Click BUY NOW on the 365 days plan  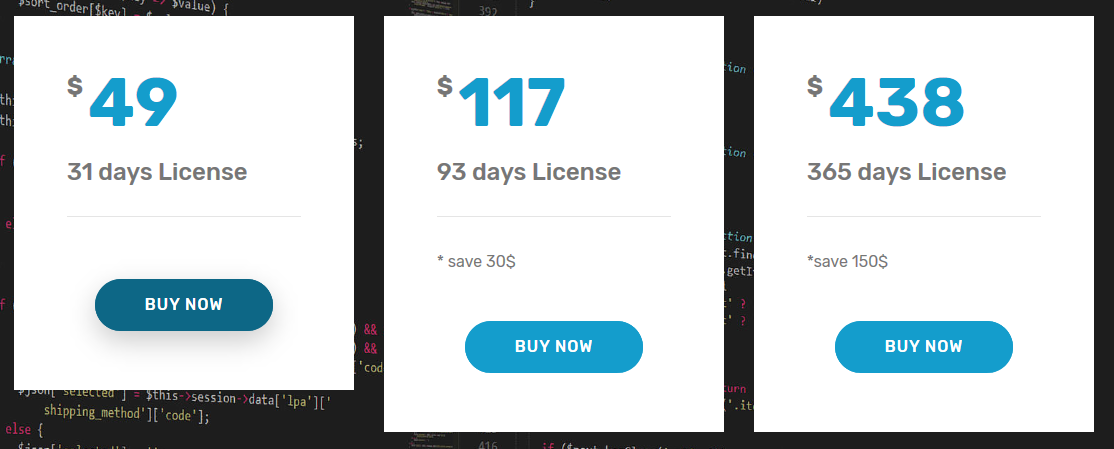[924, 347]
